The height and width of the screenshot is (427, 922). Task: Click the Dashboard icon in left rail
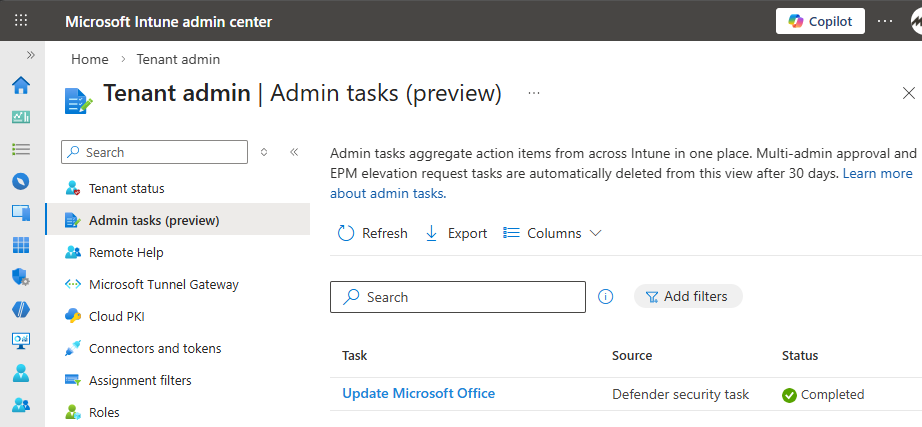click(20, 117)
